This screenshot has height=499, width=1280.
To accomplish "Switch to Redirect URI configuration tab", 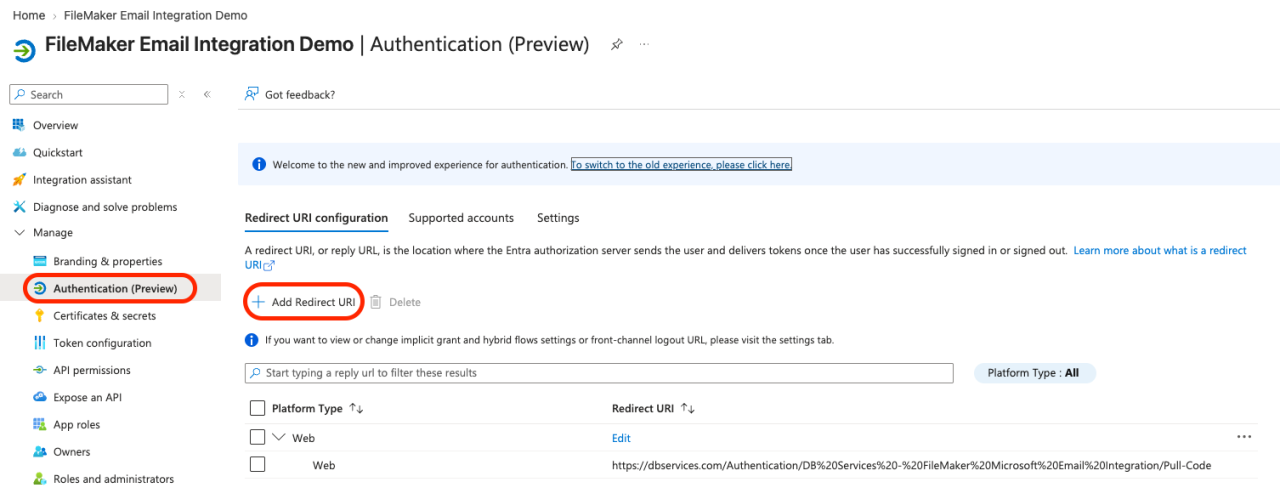I will [x=316, y=218].
